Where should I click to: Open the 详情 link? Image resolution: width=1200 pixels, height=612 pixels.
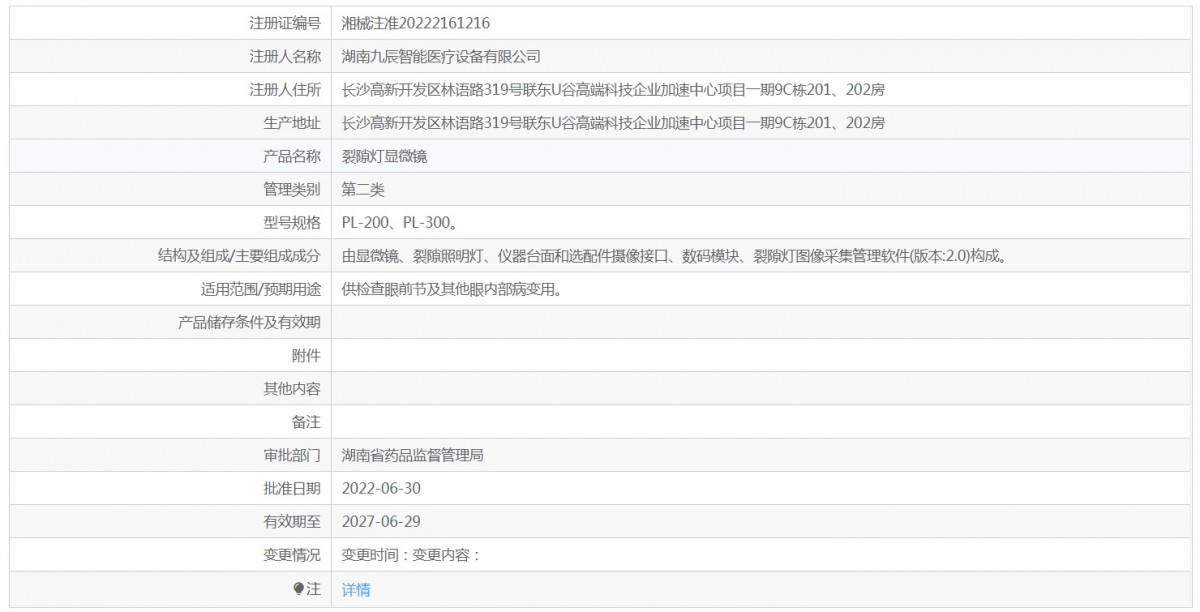(356, 590)
